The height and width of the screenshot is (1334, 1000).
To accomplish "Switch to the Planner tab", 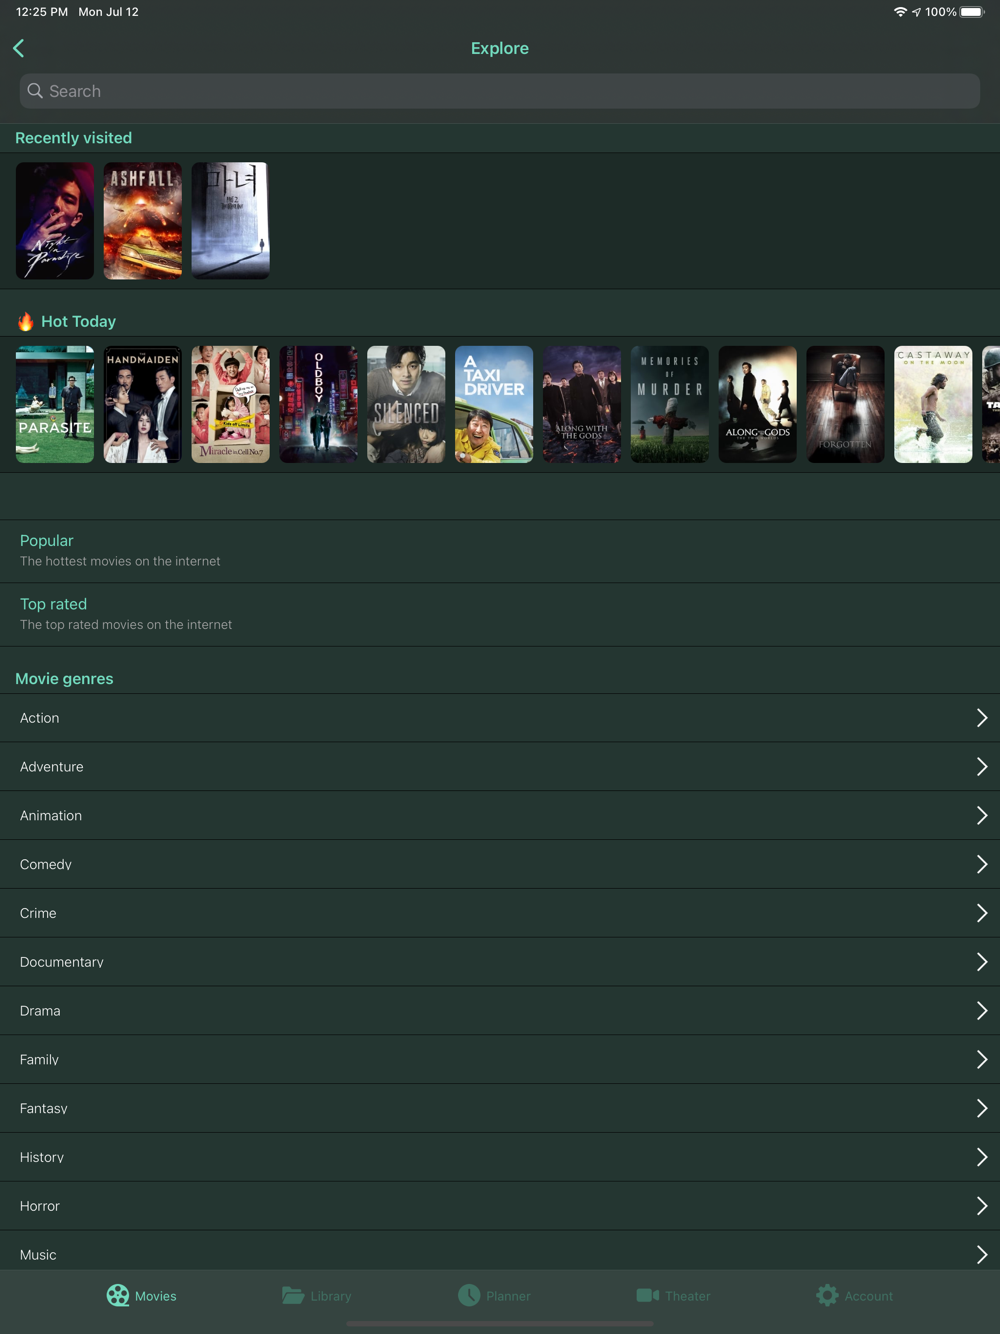I will point(494,1295).
